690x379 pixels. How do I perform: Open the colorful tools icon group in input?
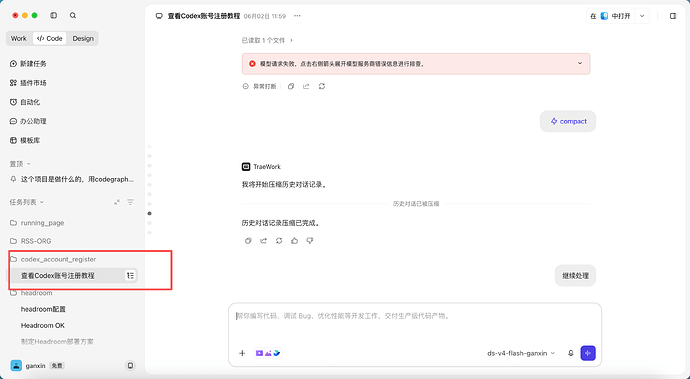tap(268, 353)
